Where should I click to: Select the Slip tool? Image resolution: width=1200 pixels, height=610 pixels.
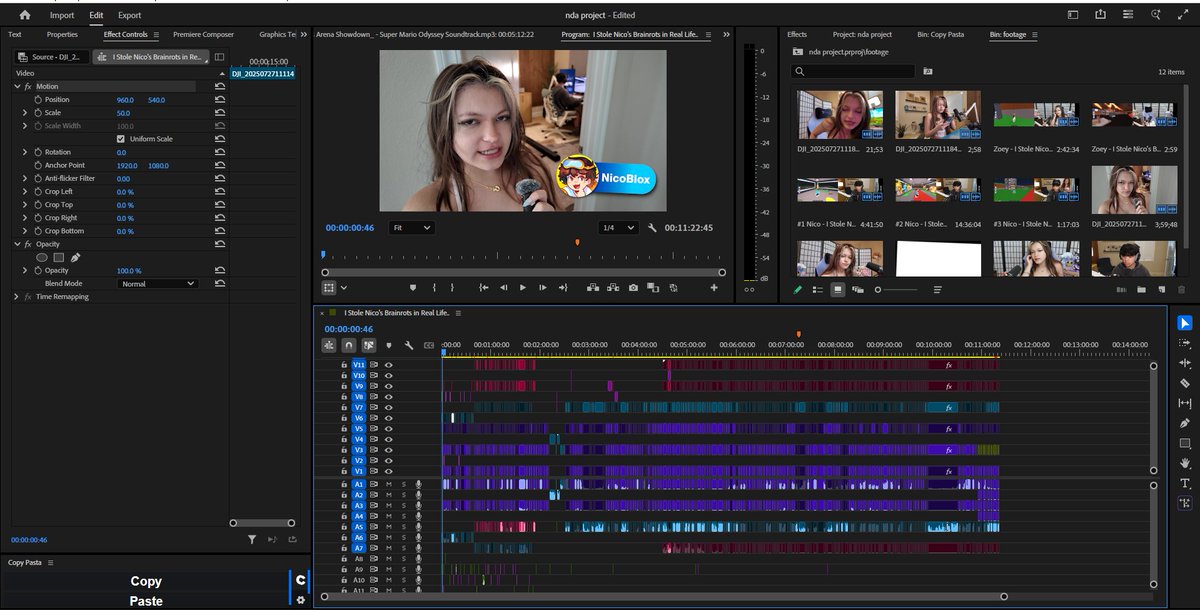click(x=1185, y=403)
